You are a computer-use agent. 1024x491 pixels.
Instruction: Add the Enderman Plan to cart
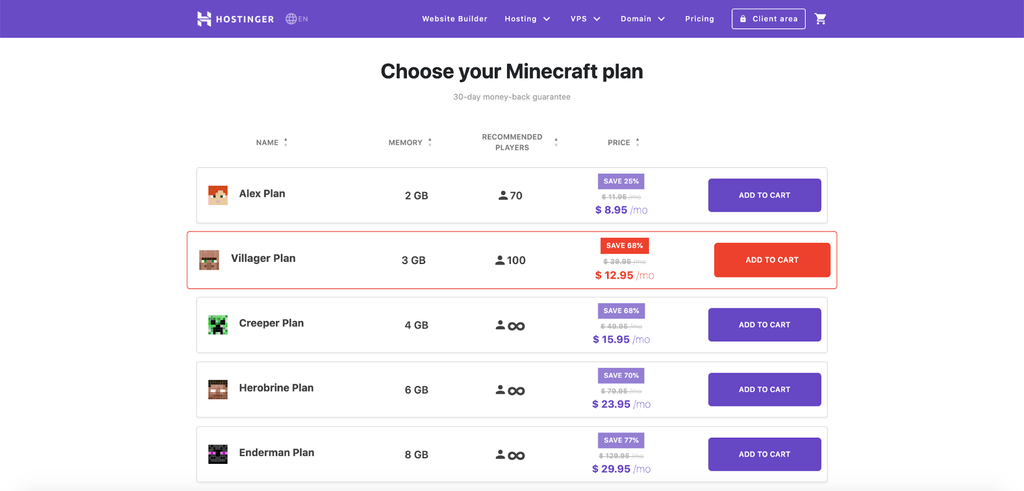pyautogui.click(x=764, y=454)
